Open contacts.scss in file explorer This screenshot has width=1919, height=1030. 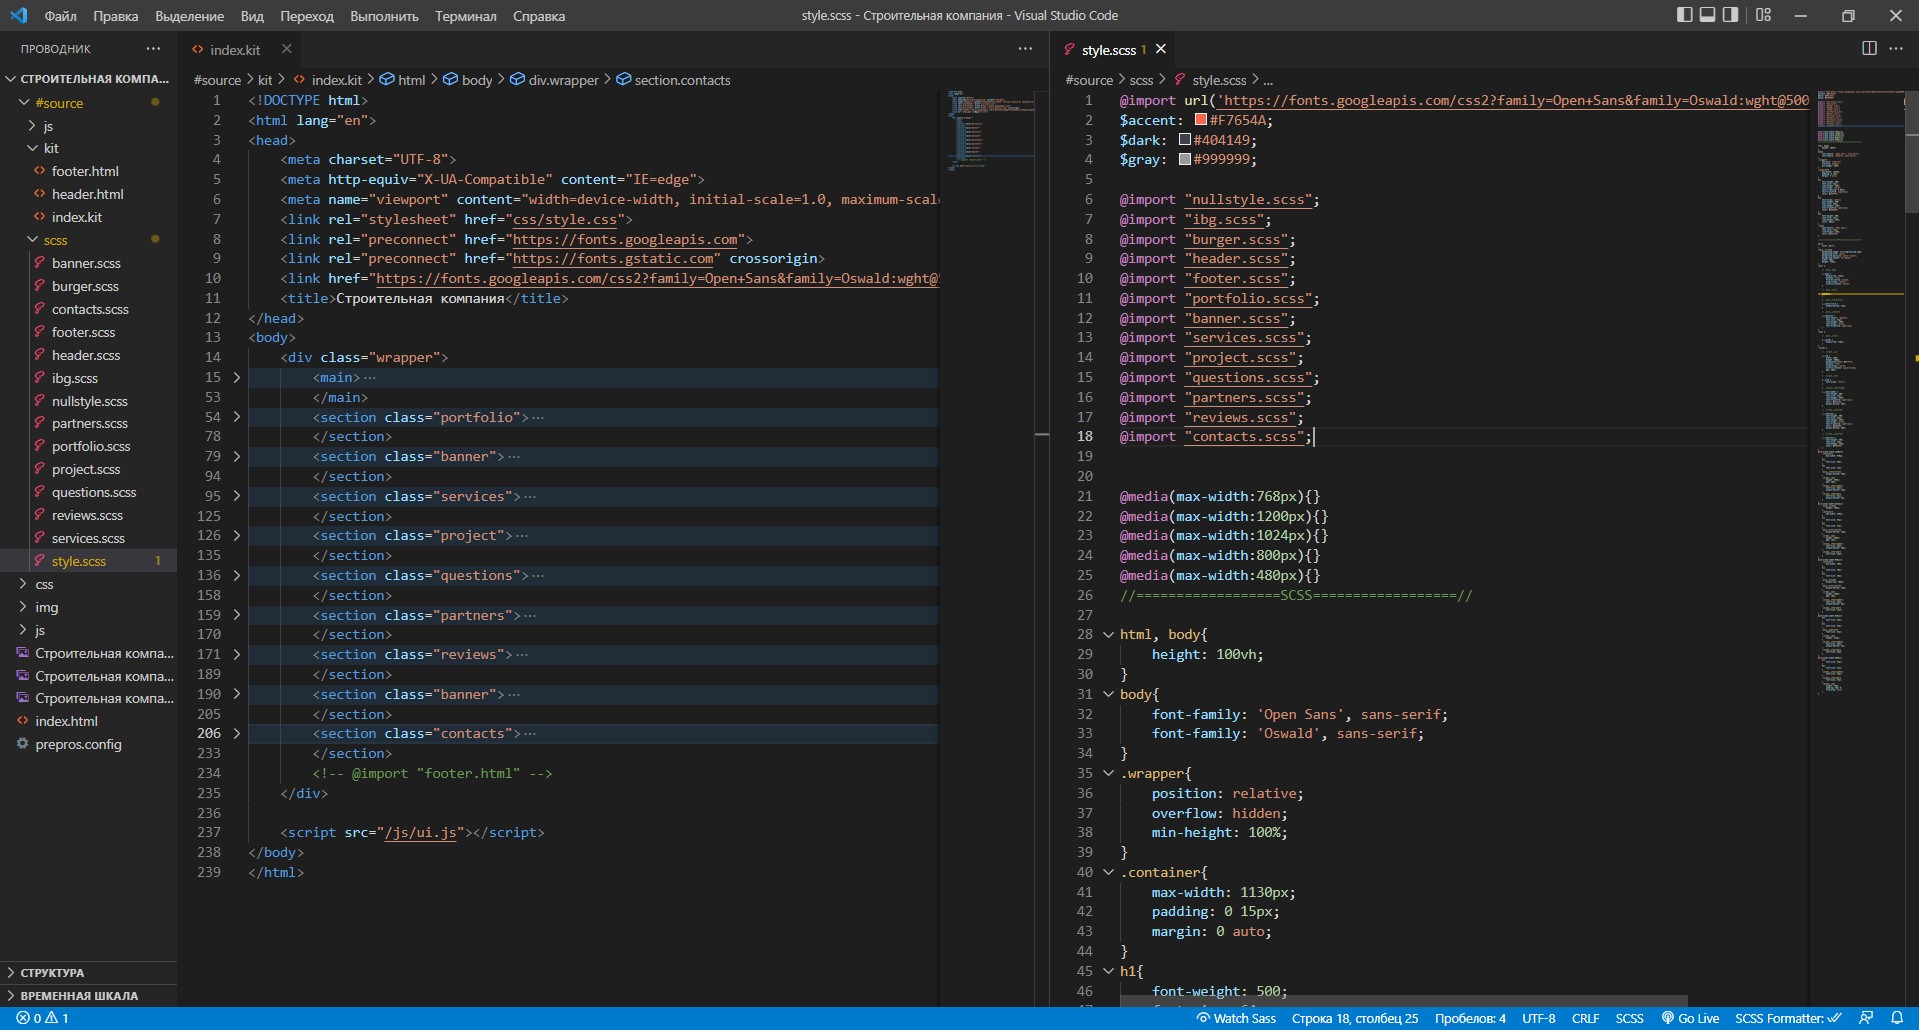click(90, 309)
